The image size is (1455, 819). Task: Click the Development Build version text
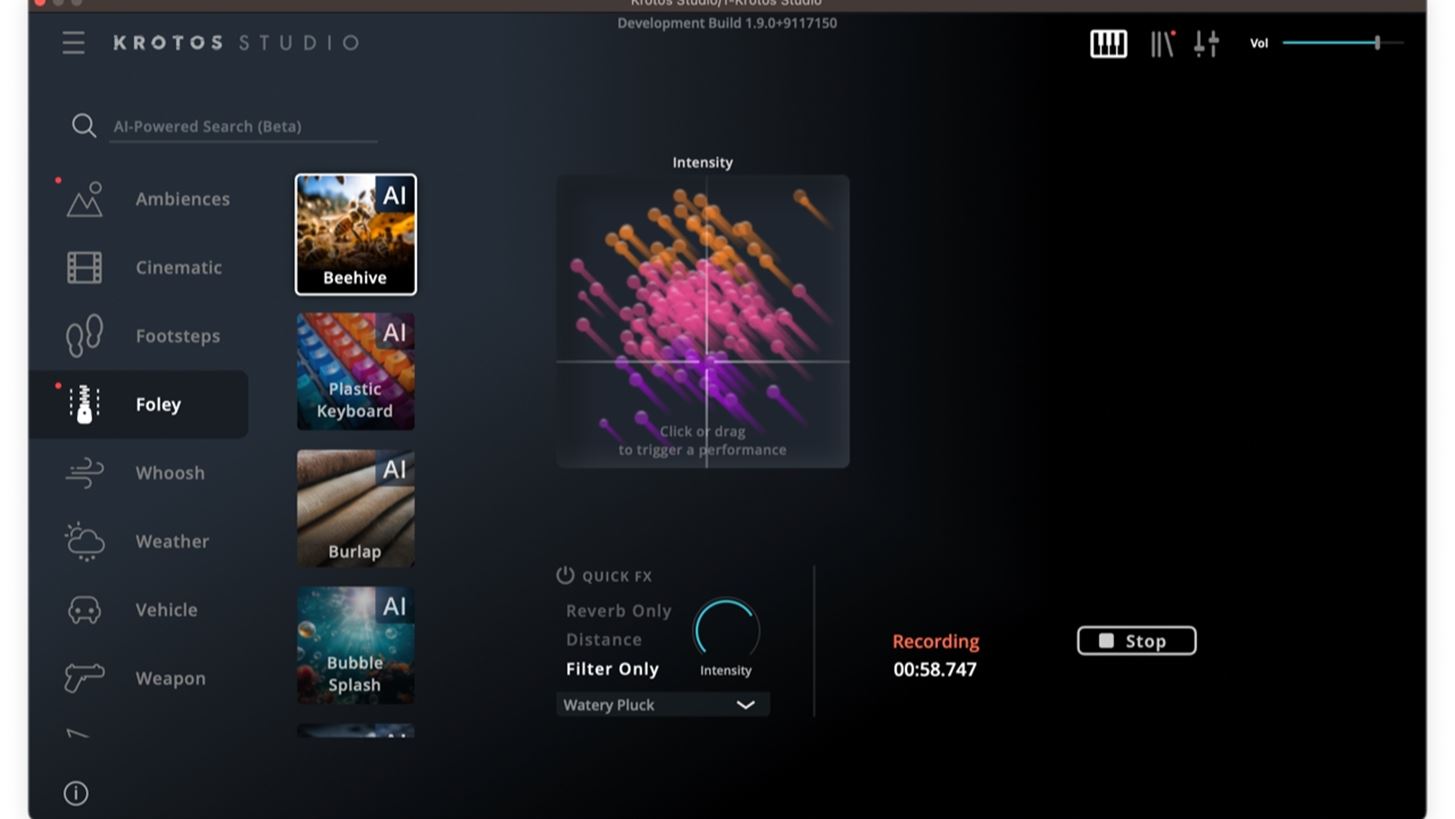point(727,22)
